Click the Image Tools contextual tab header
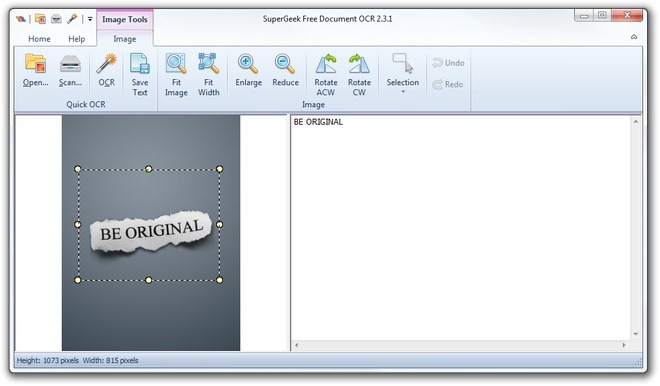This screenshot has height=386, width=660. [125, 19]
